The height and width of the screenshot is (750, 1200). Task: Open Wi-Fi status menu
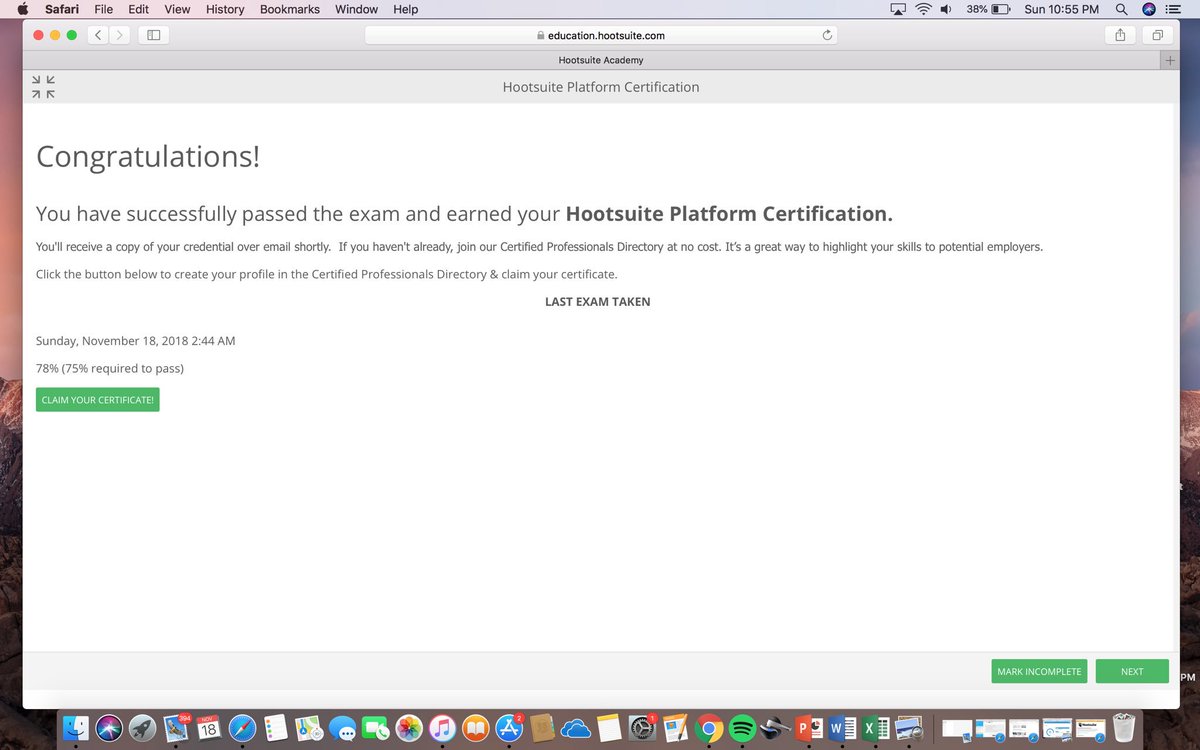(923, 9)
